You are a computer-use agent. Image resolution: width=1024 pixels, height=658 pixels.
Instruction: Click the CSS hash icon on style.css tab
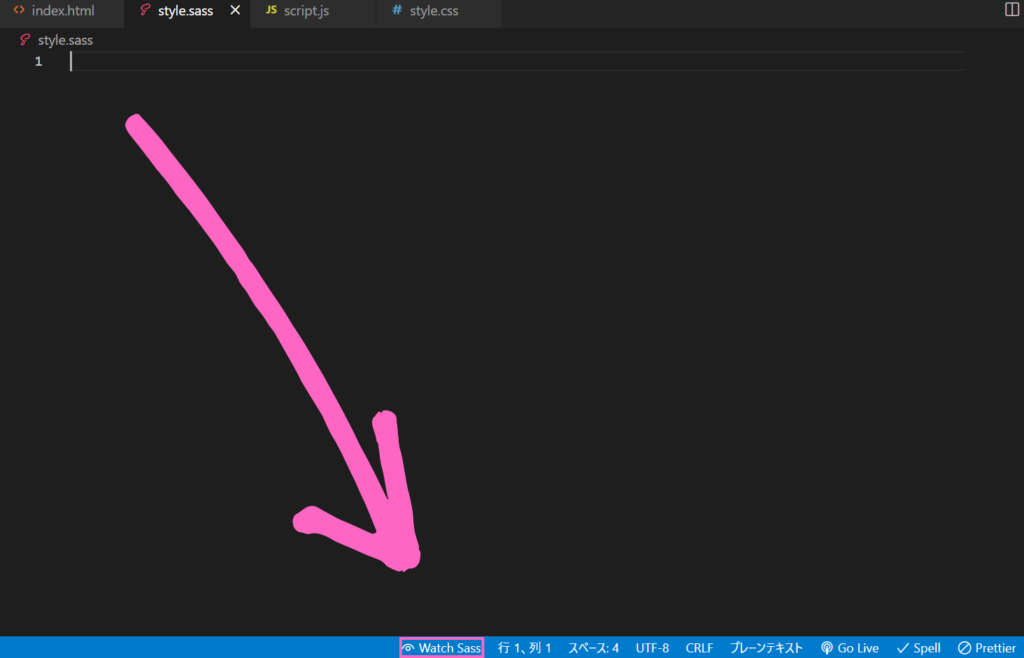(397, 11)
